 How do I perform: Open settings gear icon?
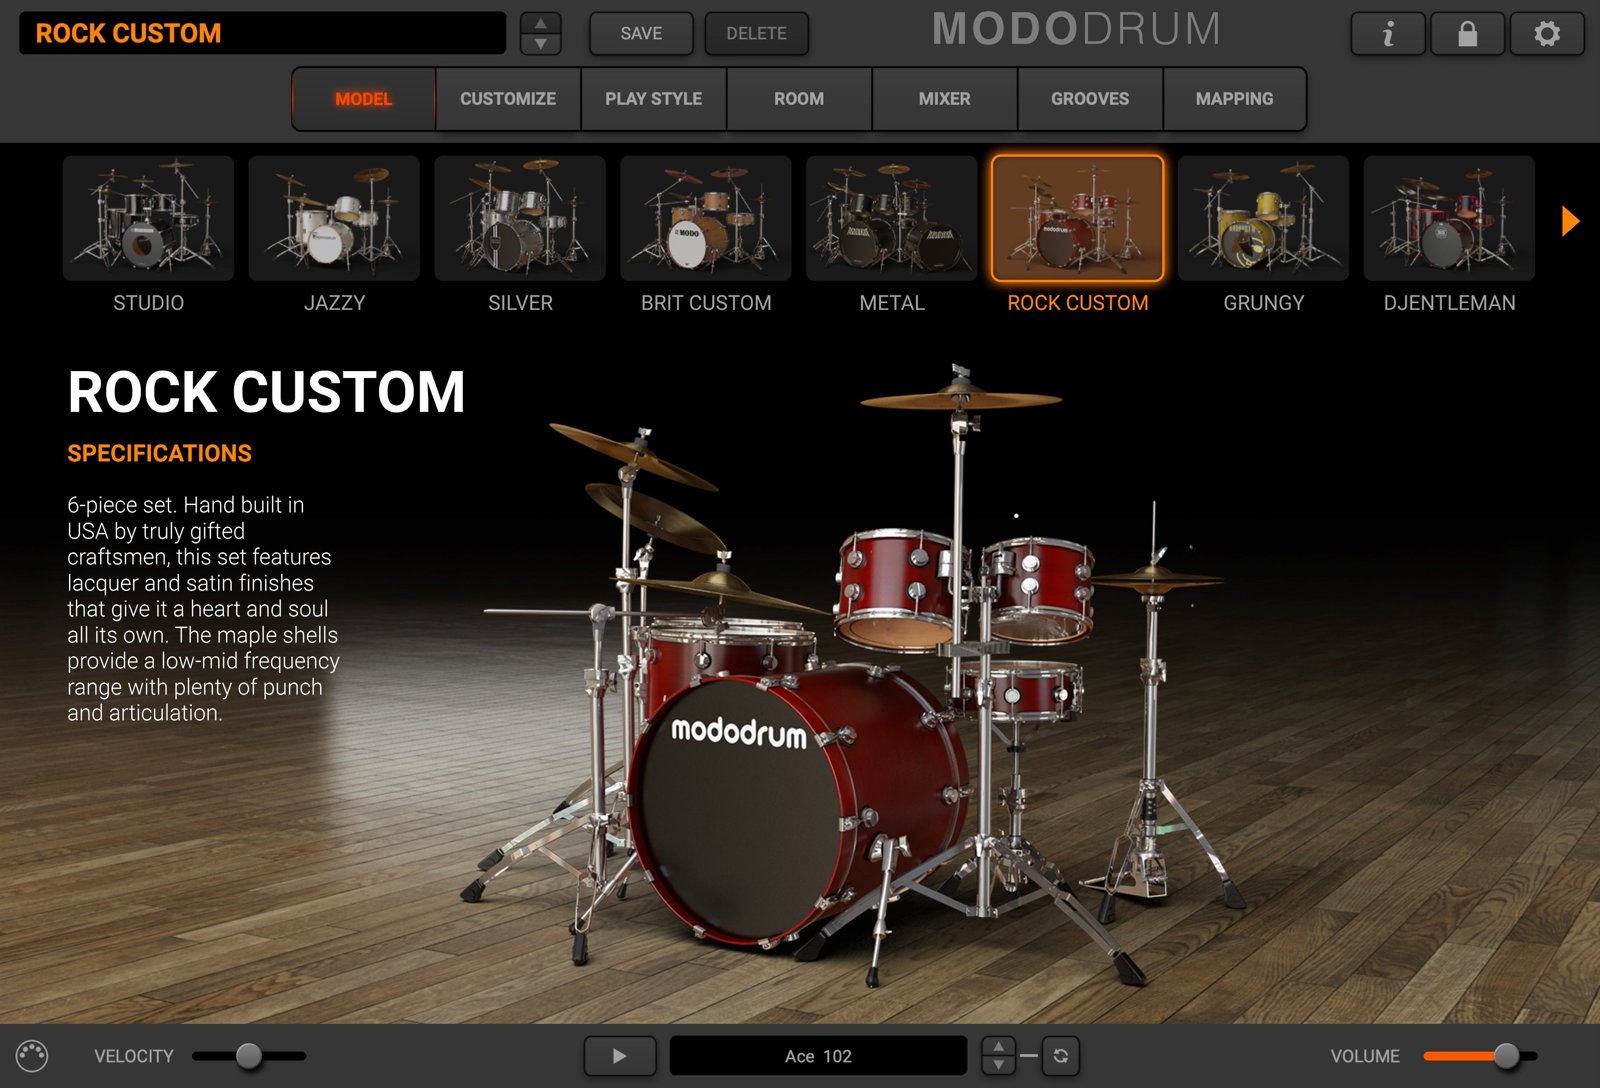tap(1547, 34)
